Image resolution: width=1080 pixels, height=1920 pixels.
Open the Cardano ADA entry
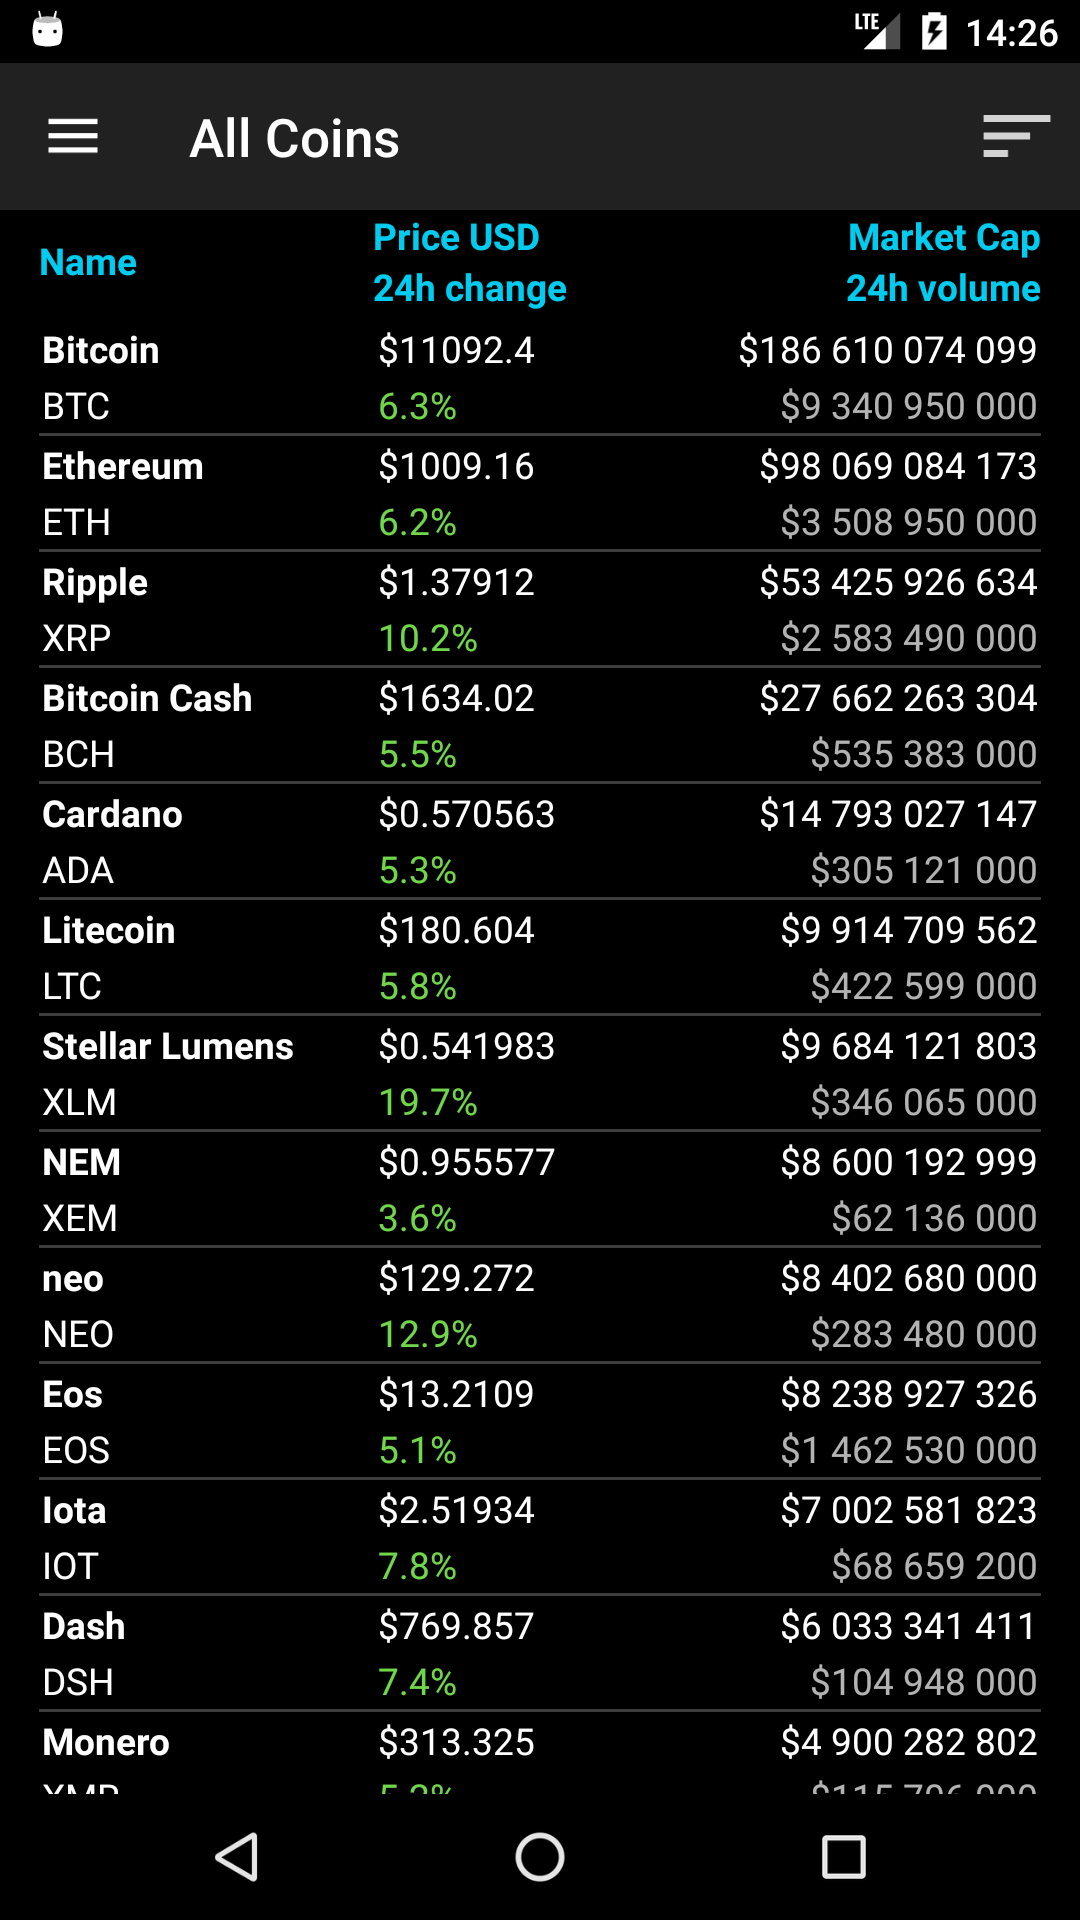click(540, 842)
